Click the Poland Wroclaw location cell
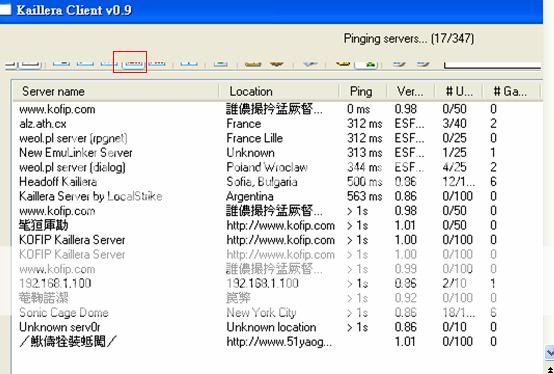The height and width of the screenshot is (374, 554). click(267, 167)
